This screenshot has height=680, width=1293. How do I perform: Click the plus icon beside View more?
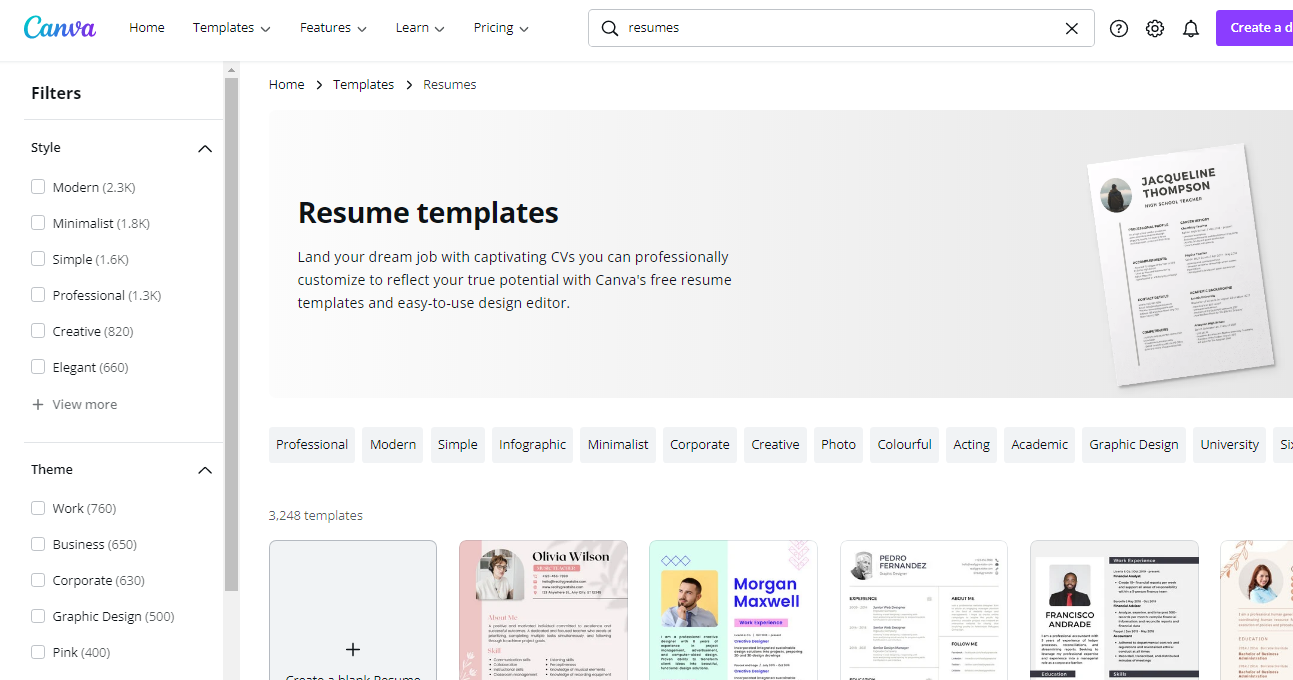click(38, 404)
